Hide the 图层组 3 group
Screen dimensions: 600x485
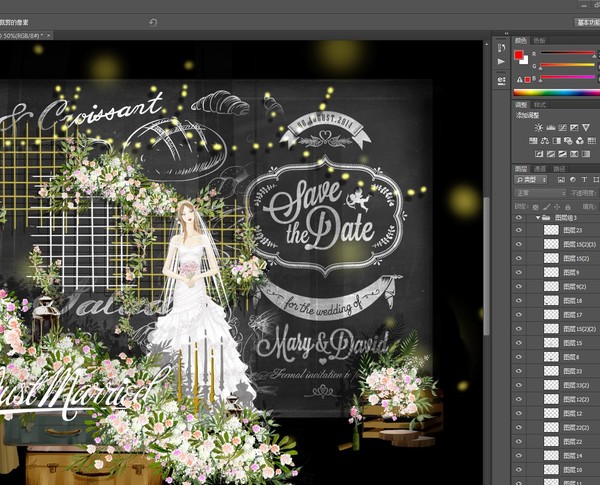pyautogui.click(x=519, y=218)
